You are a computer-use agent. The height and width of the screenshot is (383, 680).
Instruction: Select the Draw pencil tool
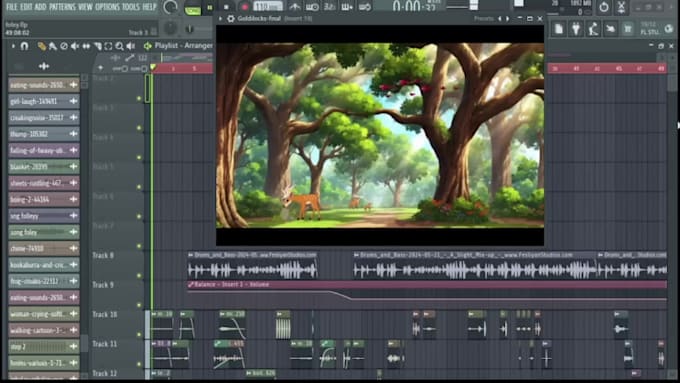tap(42, 46)
